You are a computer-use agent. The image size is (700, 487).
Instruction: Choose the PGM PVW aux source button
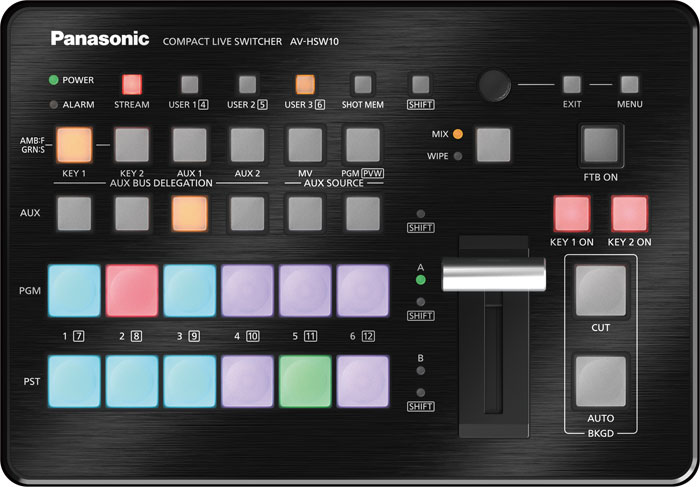(x=363, y=145)
